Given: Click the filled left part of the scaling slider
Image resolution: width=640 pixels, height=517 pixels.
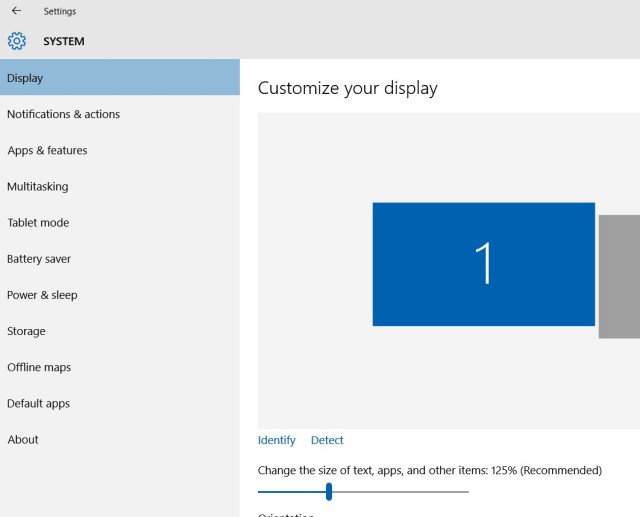Looking at the screenshot, I should coord(290,491).
